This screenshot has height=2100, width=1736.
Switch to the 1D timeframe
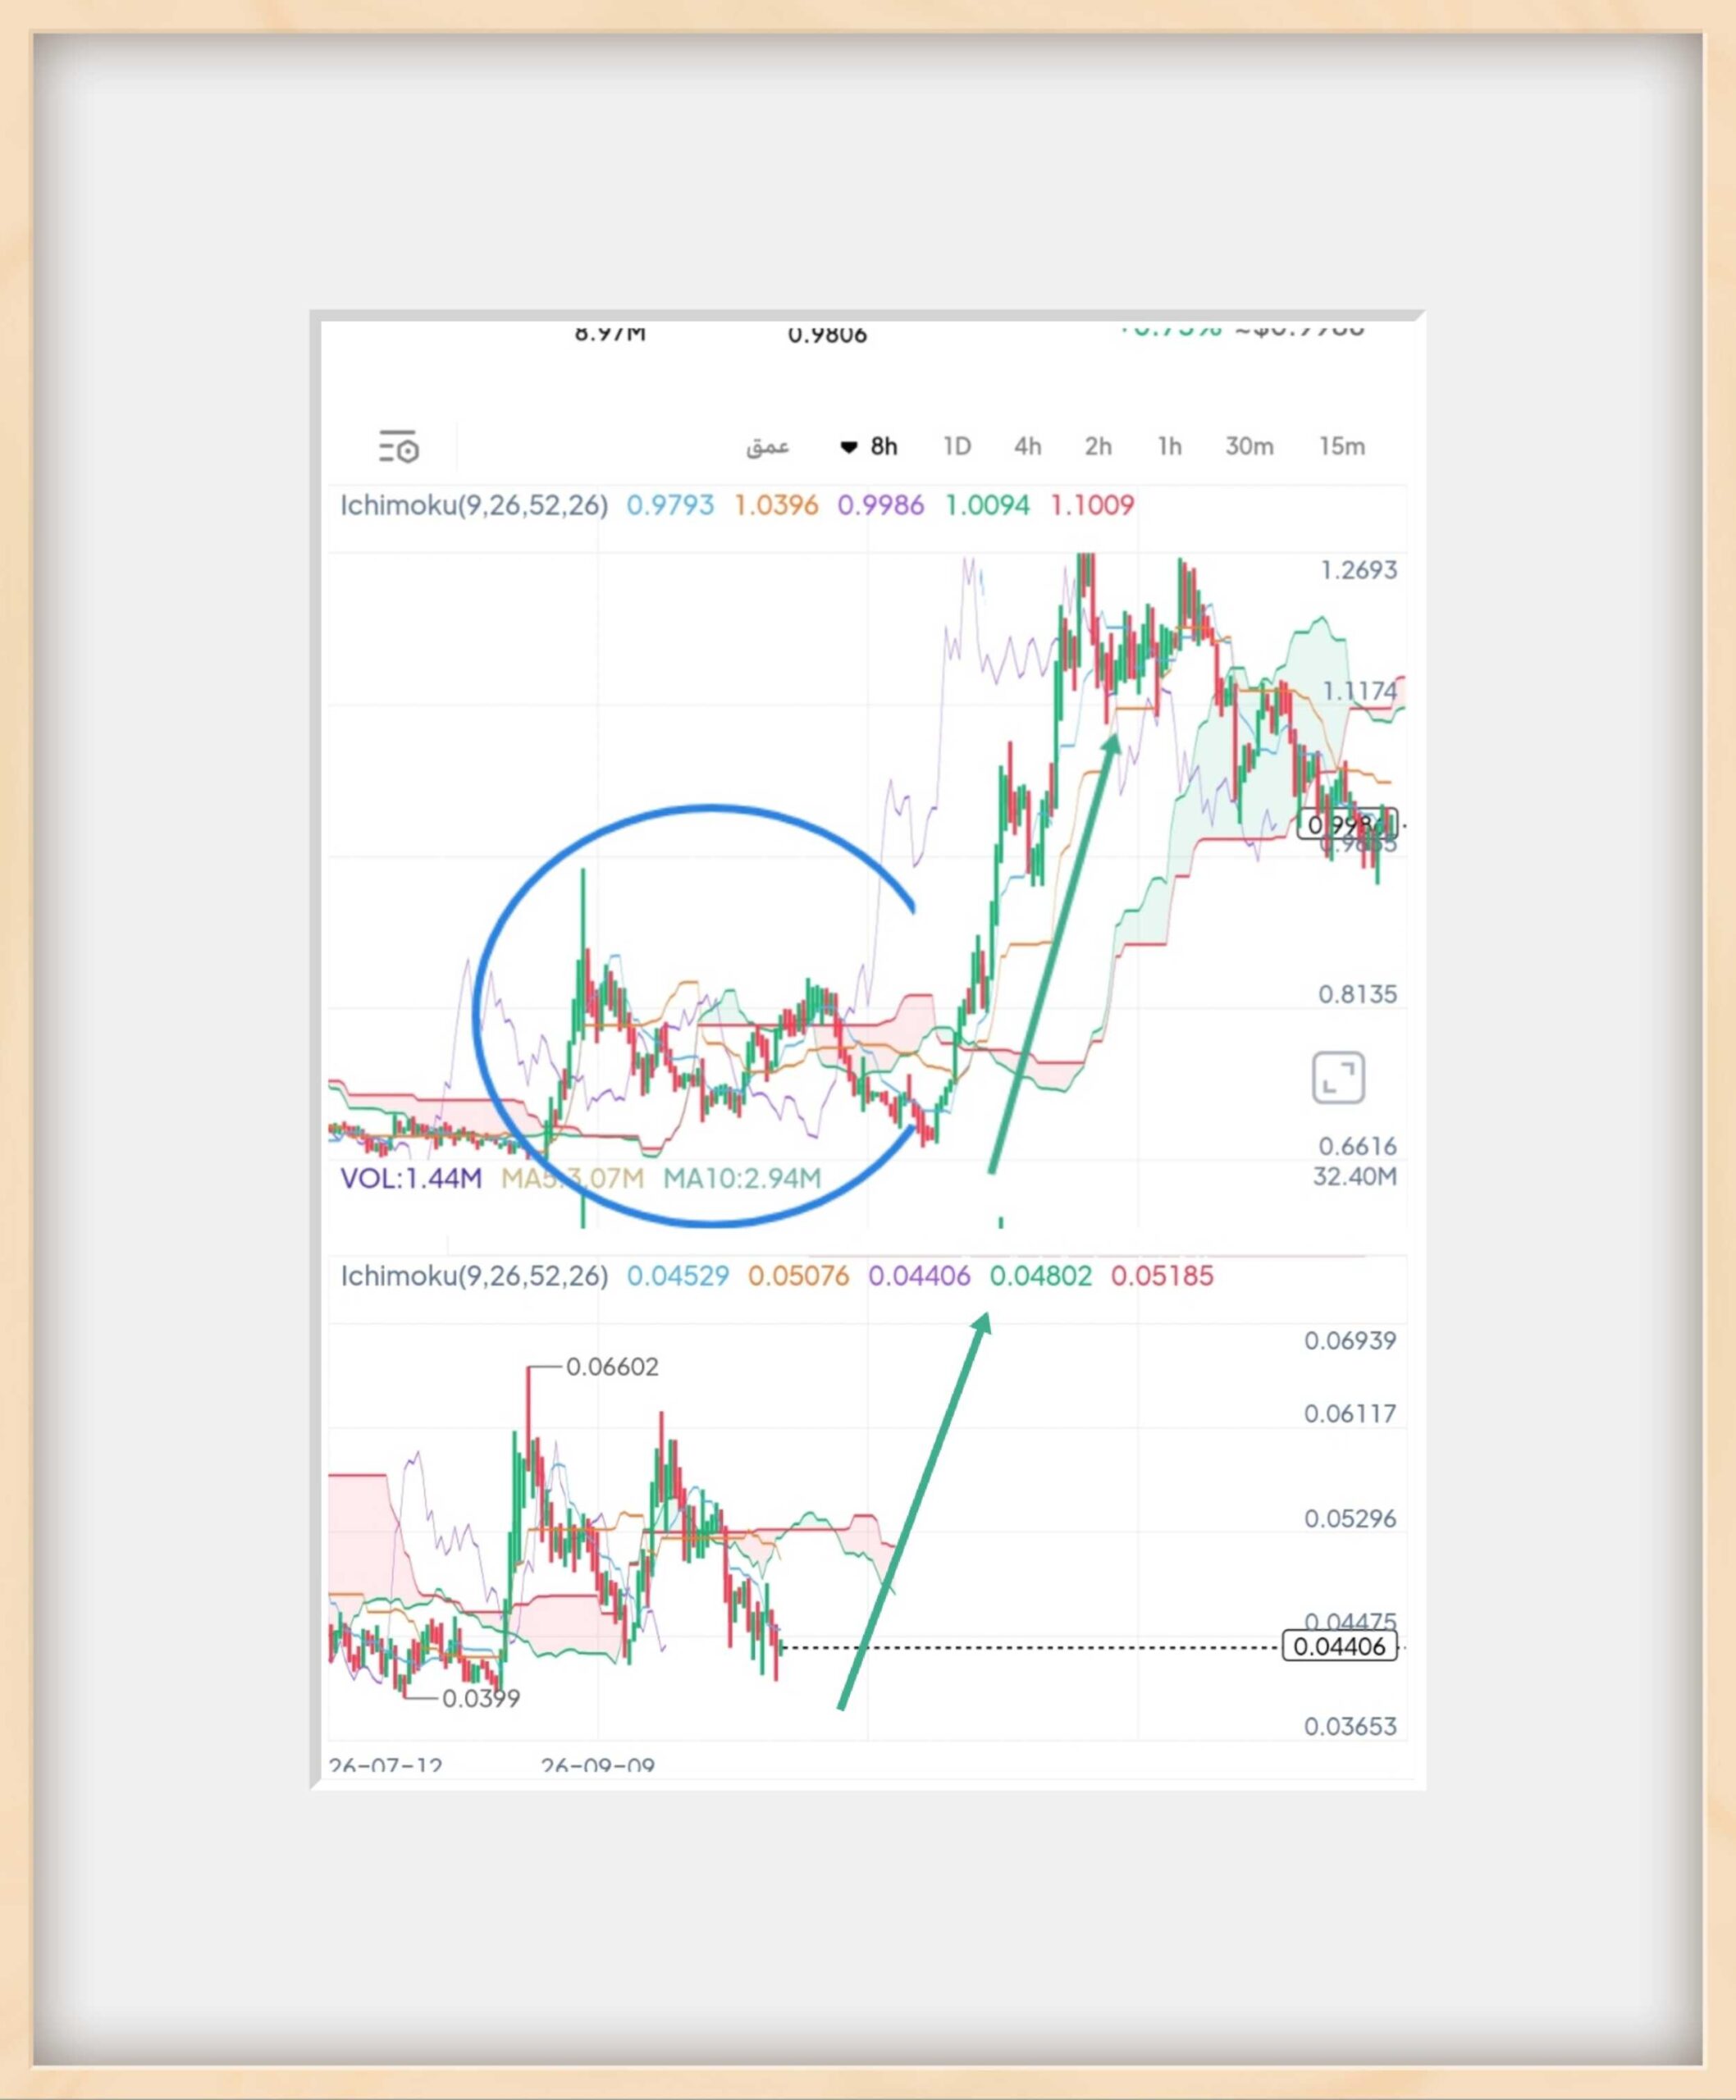pyautogui.click(x=957, y=446)
